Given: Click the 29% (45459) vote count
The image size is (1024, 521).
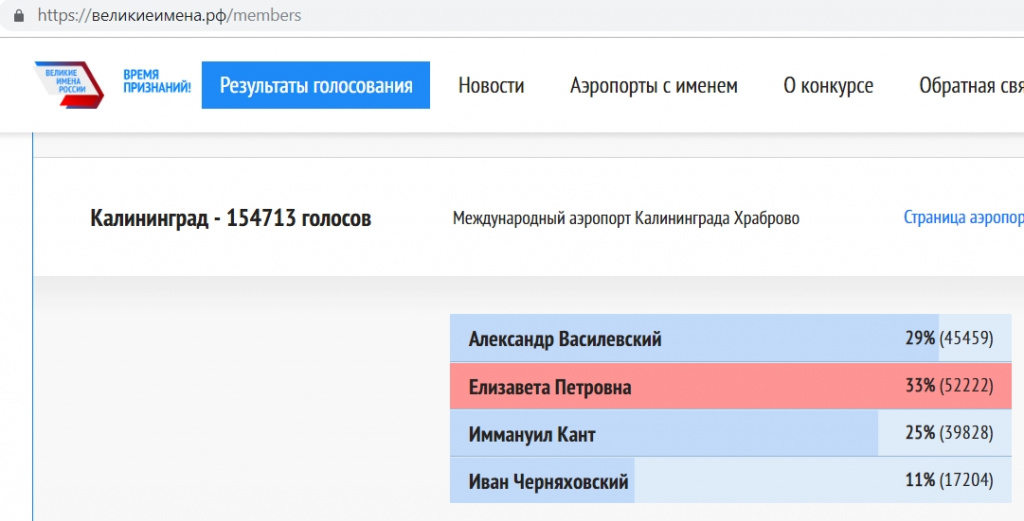Looking at the screenshot, I should tap(949, 338).
